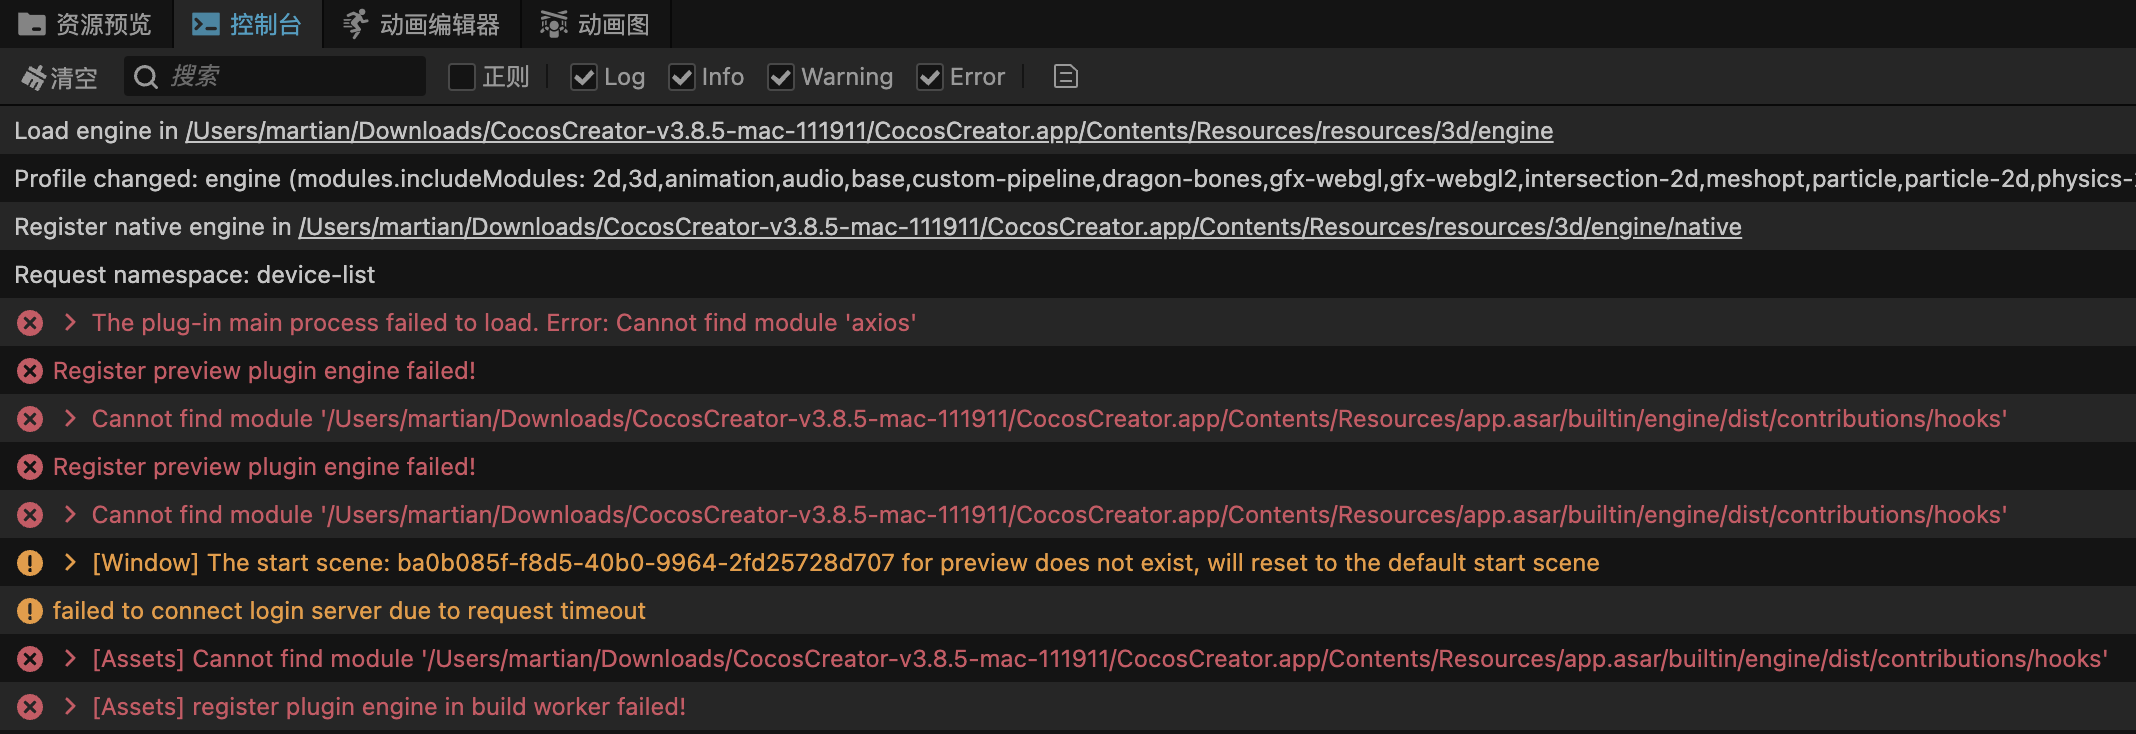Enable the 正则 regex checkbox

462,77
